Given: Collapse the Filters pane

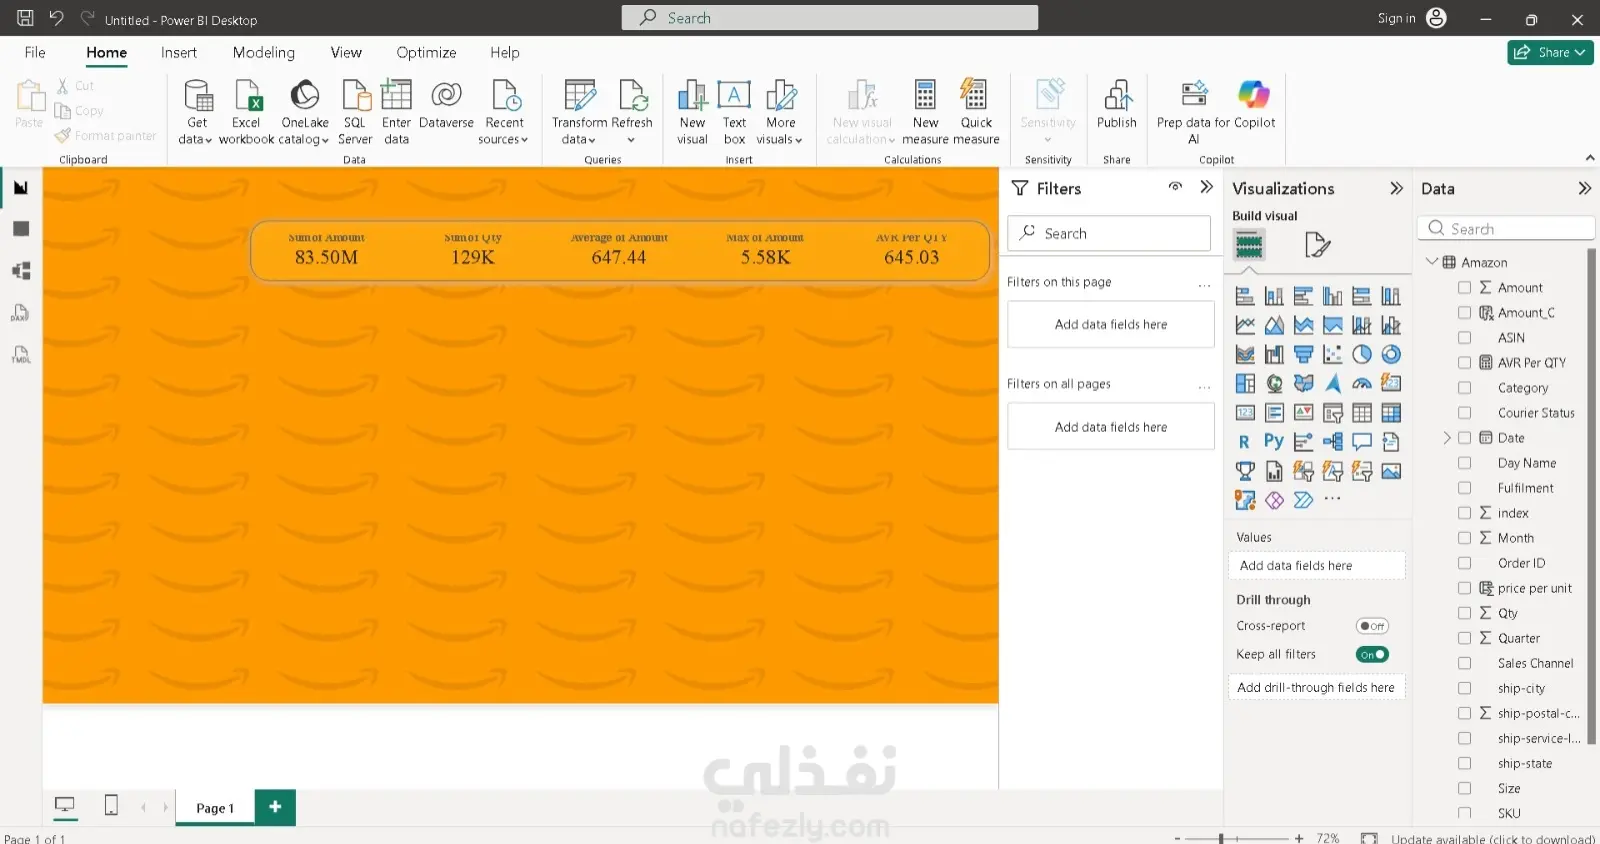Looking at the screenshot, I should tap(1206, 187).
